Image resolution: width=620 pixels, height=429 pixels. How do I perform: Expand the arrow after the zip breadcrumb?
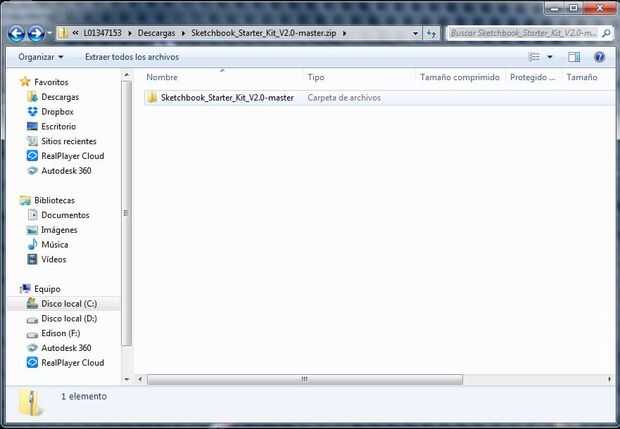click(x=344, y=33)
